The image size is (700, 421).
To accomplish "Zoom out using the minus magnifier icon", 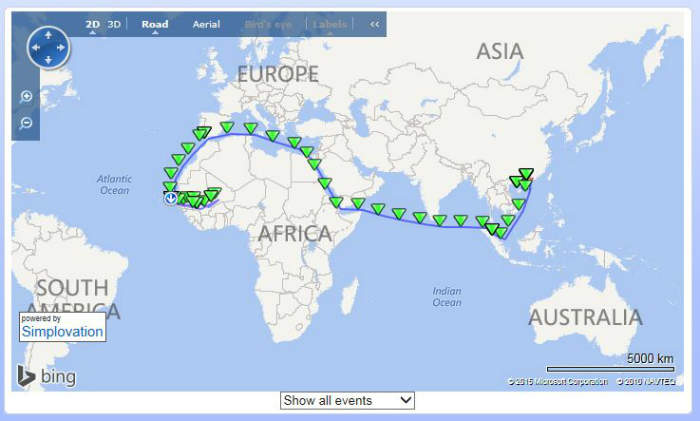I will [26, 122].
